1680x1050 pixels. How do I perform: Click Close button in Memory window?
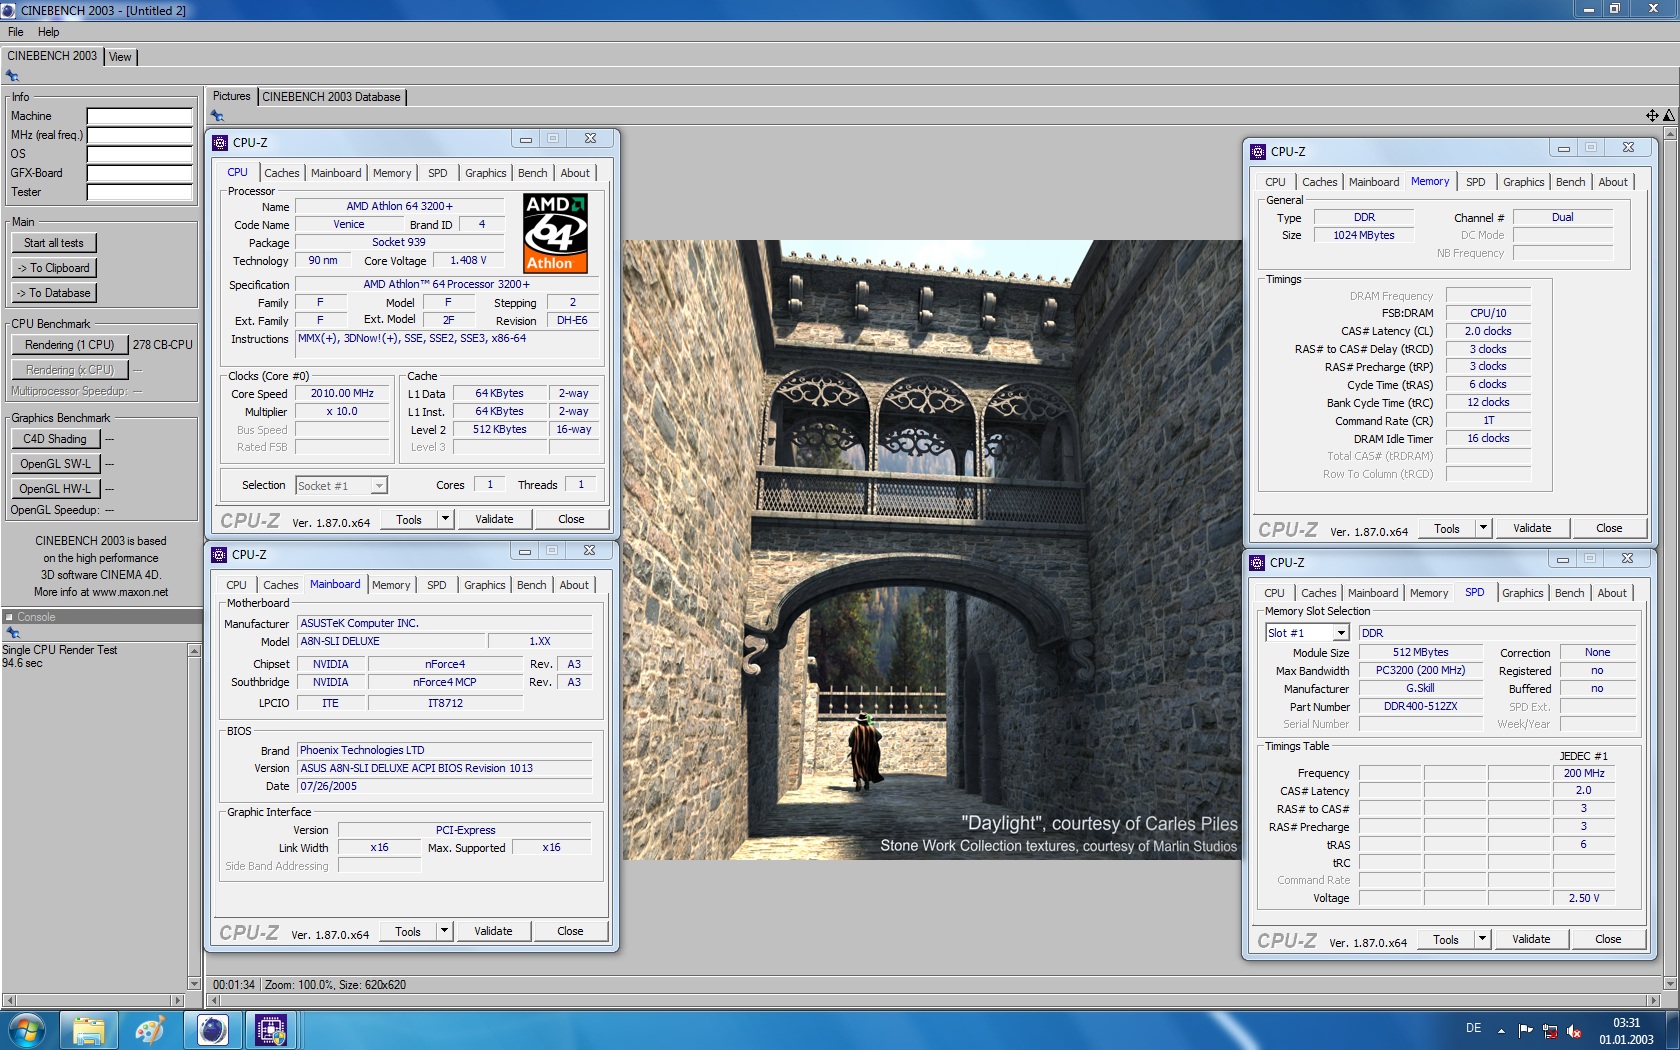pyautogui.click(x=1609, y=528)
